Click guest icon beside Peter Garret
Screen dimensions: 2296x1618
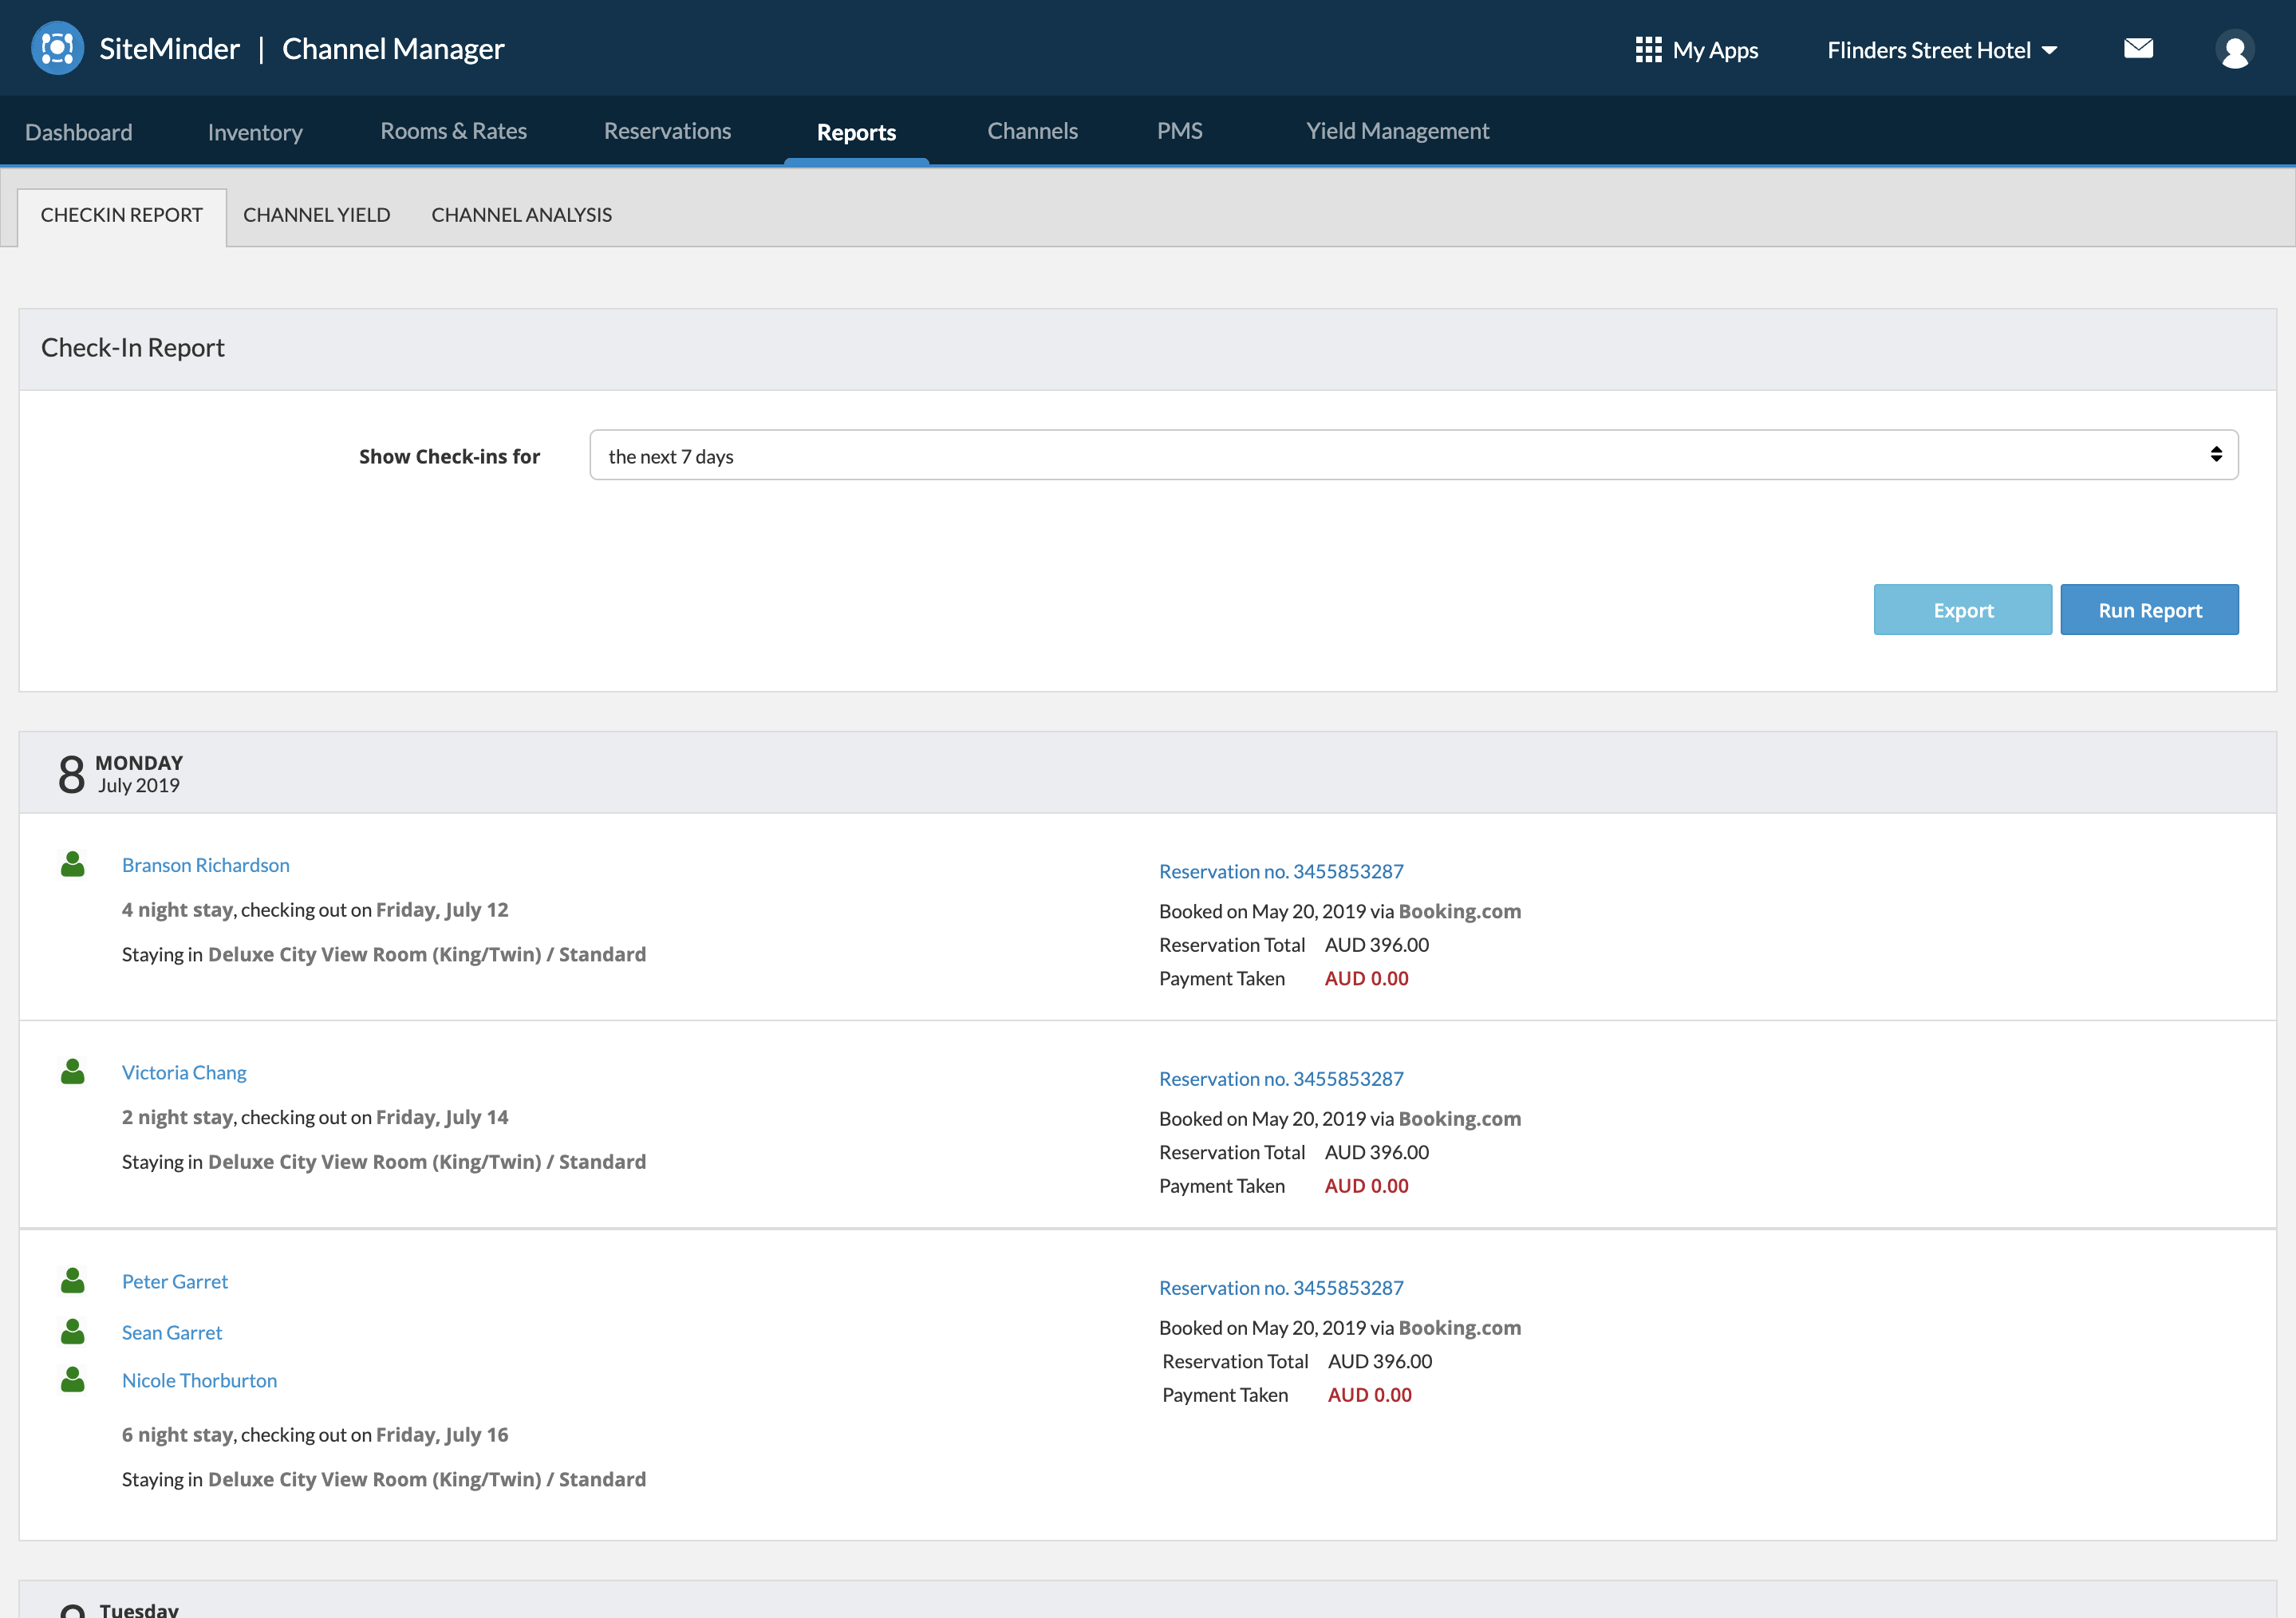tap(73, 1280)
